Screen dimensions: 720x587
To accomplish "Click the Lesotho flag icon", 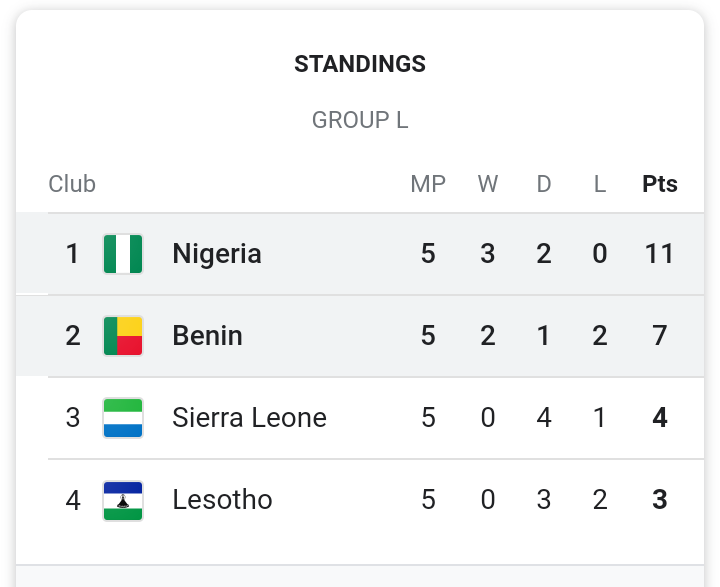I will (x=123, y=500).
